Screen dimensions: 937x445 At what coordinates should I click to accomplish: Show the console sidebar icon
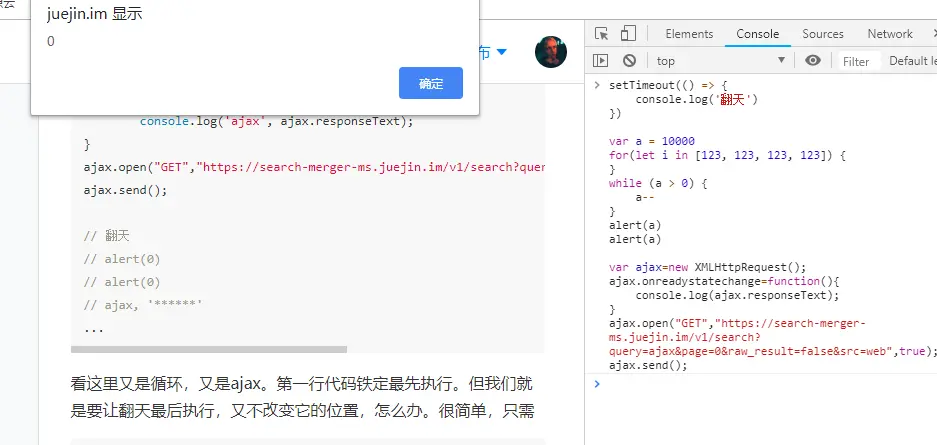(x=601, y=60)
